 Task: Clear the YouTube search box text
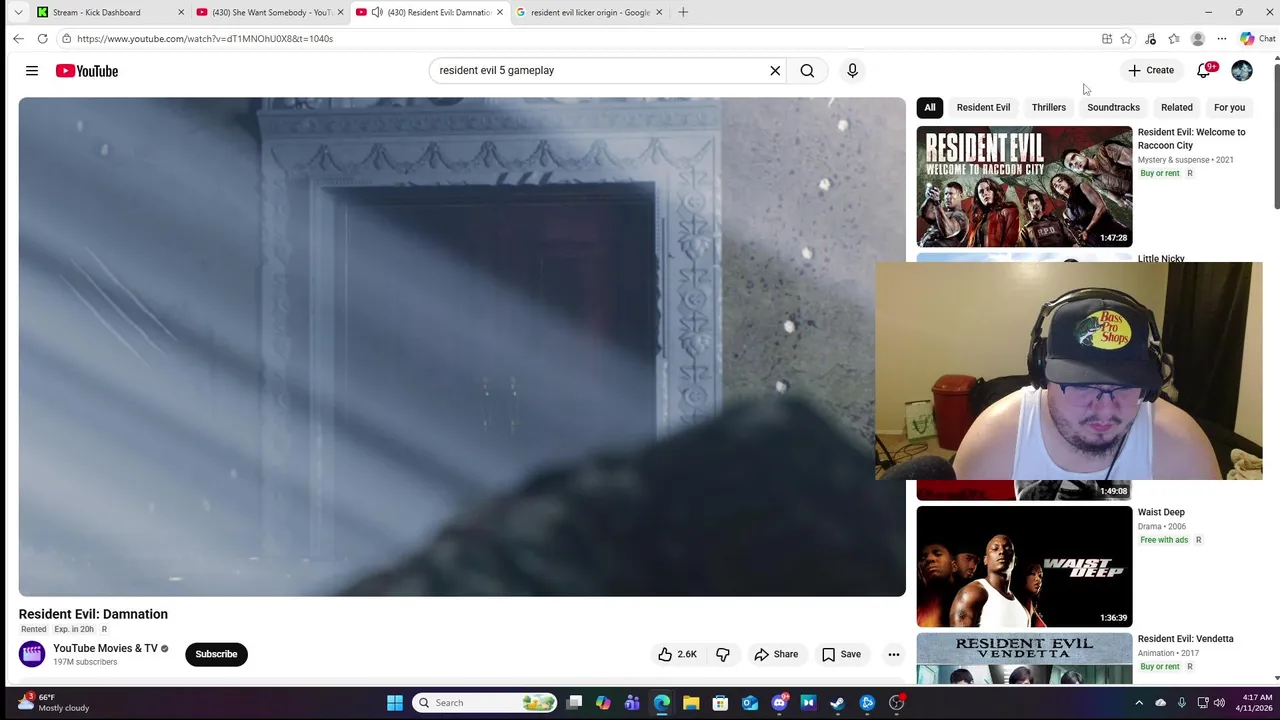pos(775,71)
